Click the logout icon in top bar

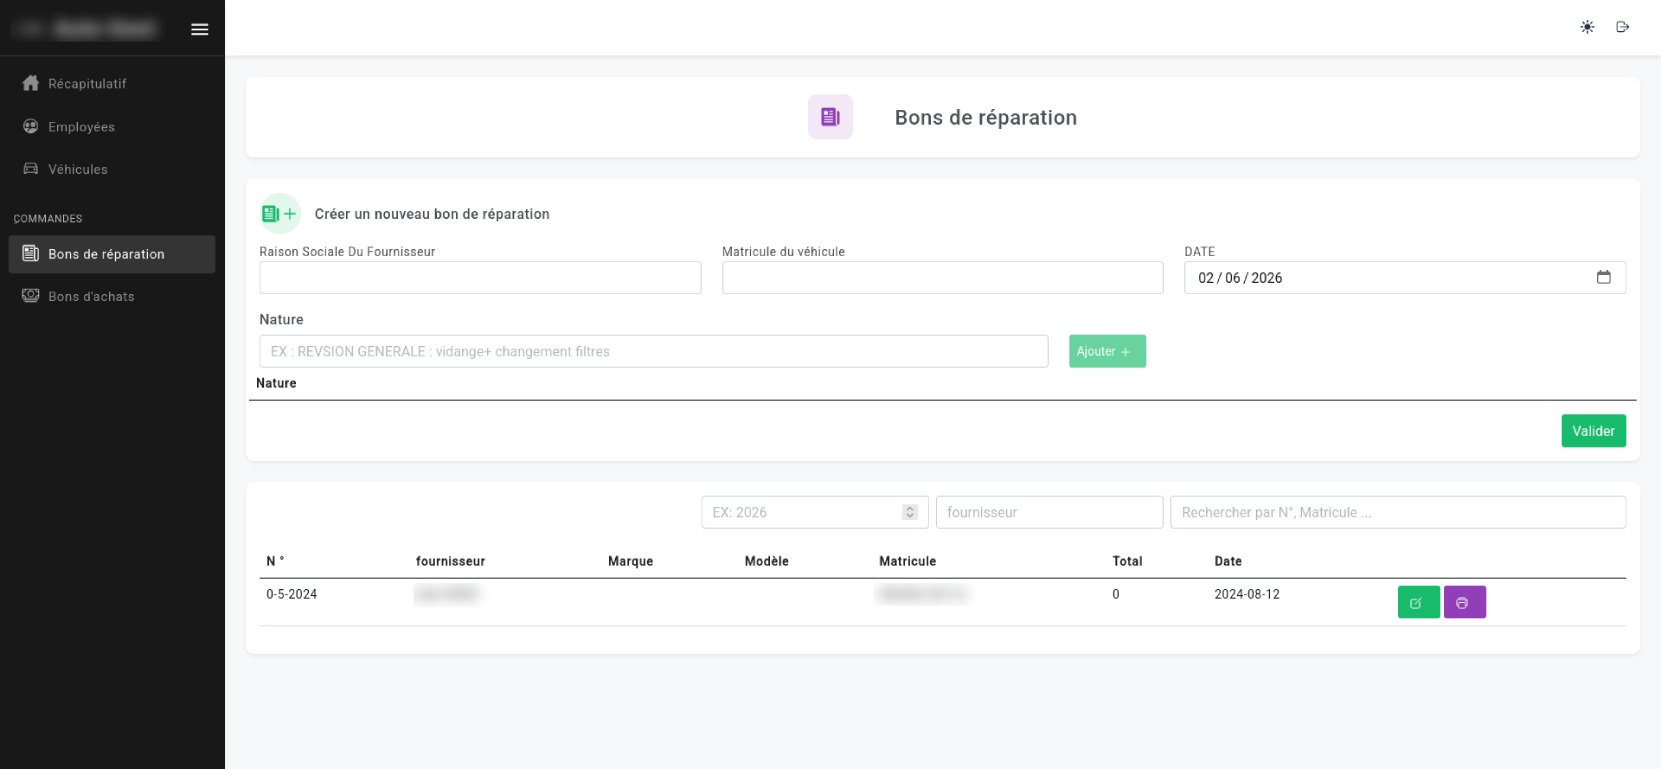click(x=1622, y=27)
